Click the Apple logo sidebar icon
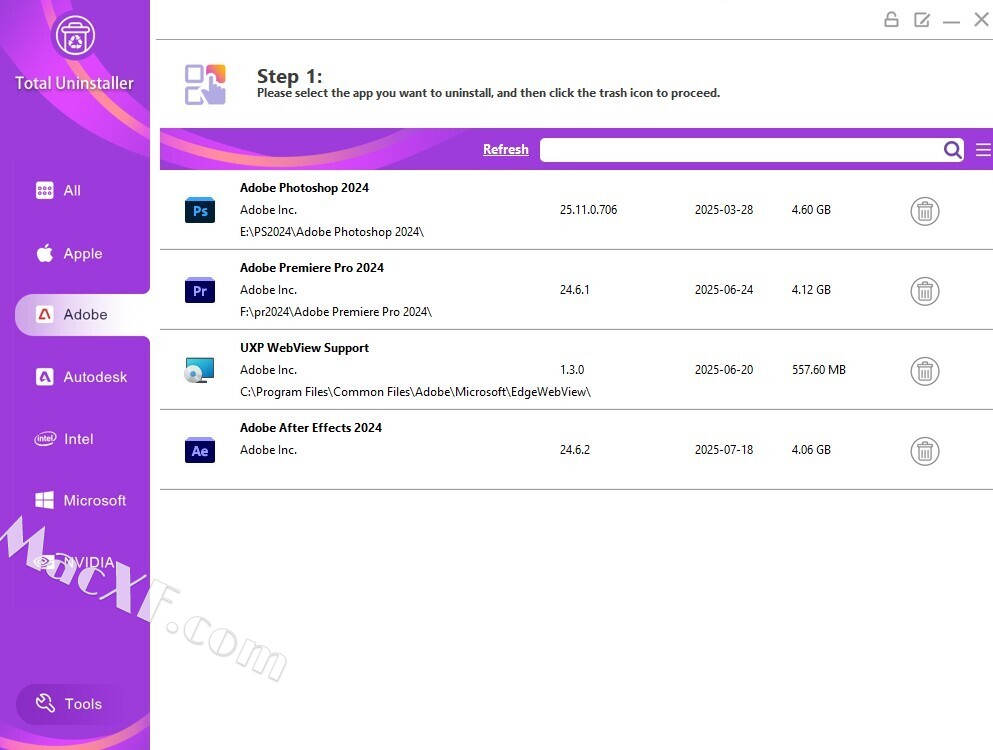The width and height of the screenshot is (993, 750). [x=44, y=253]
